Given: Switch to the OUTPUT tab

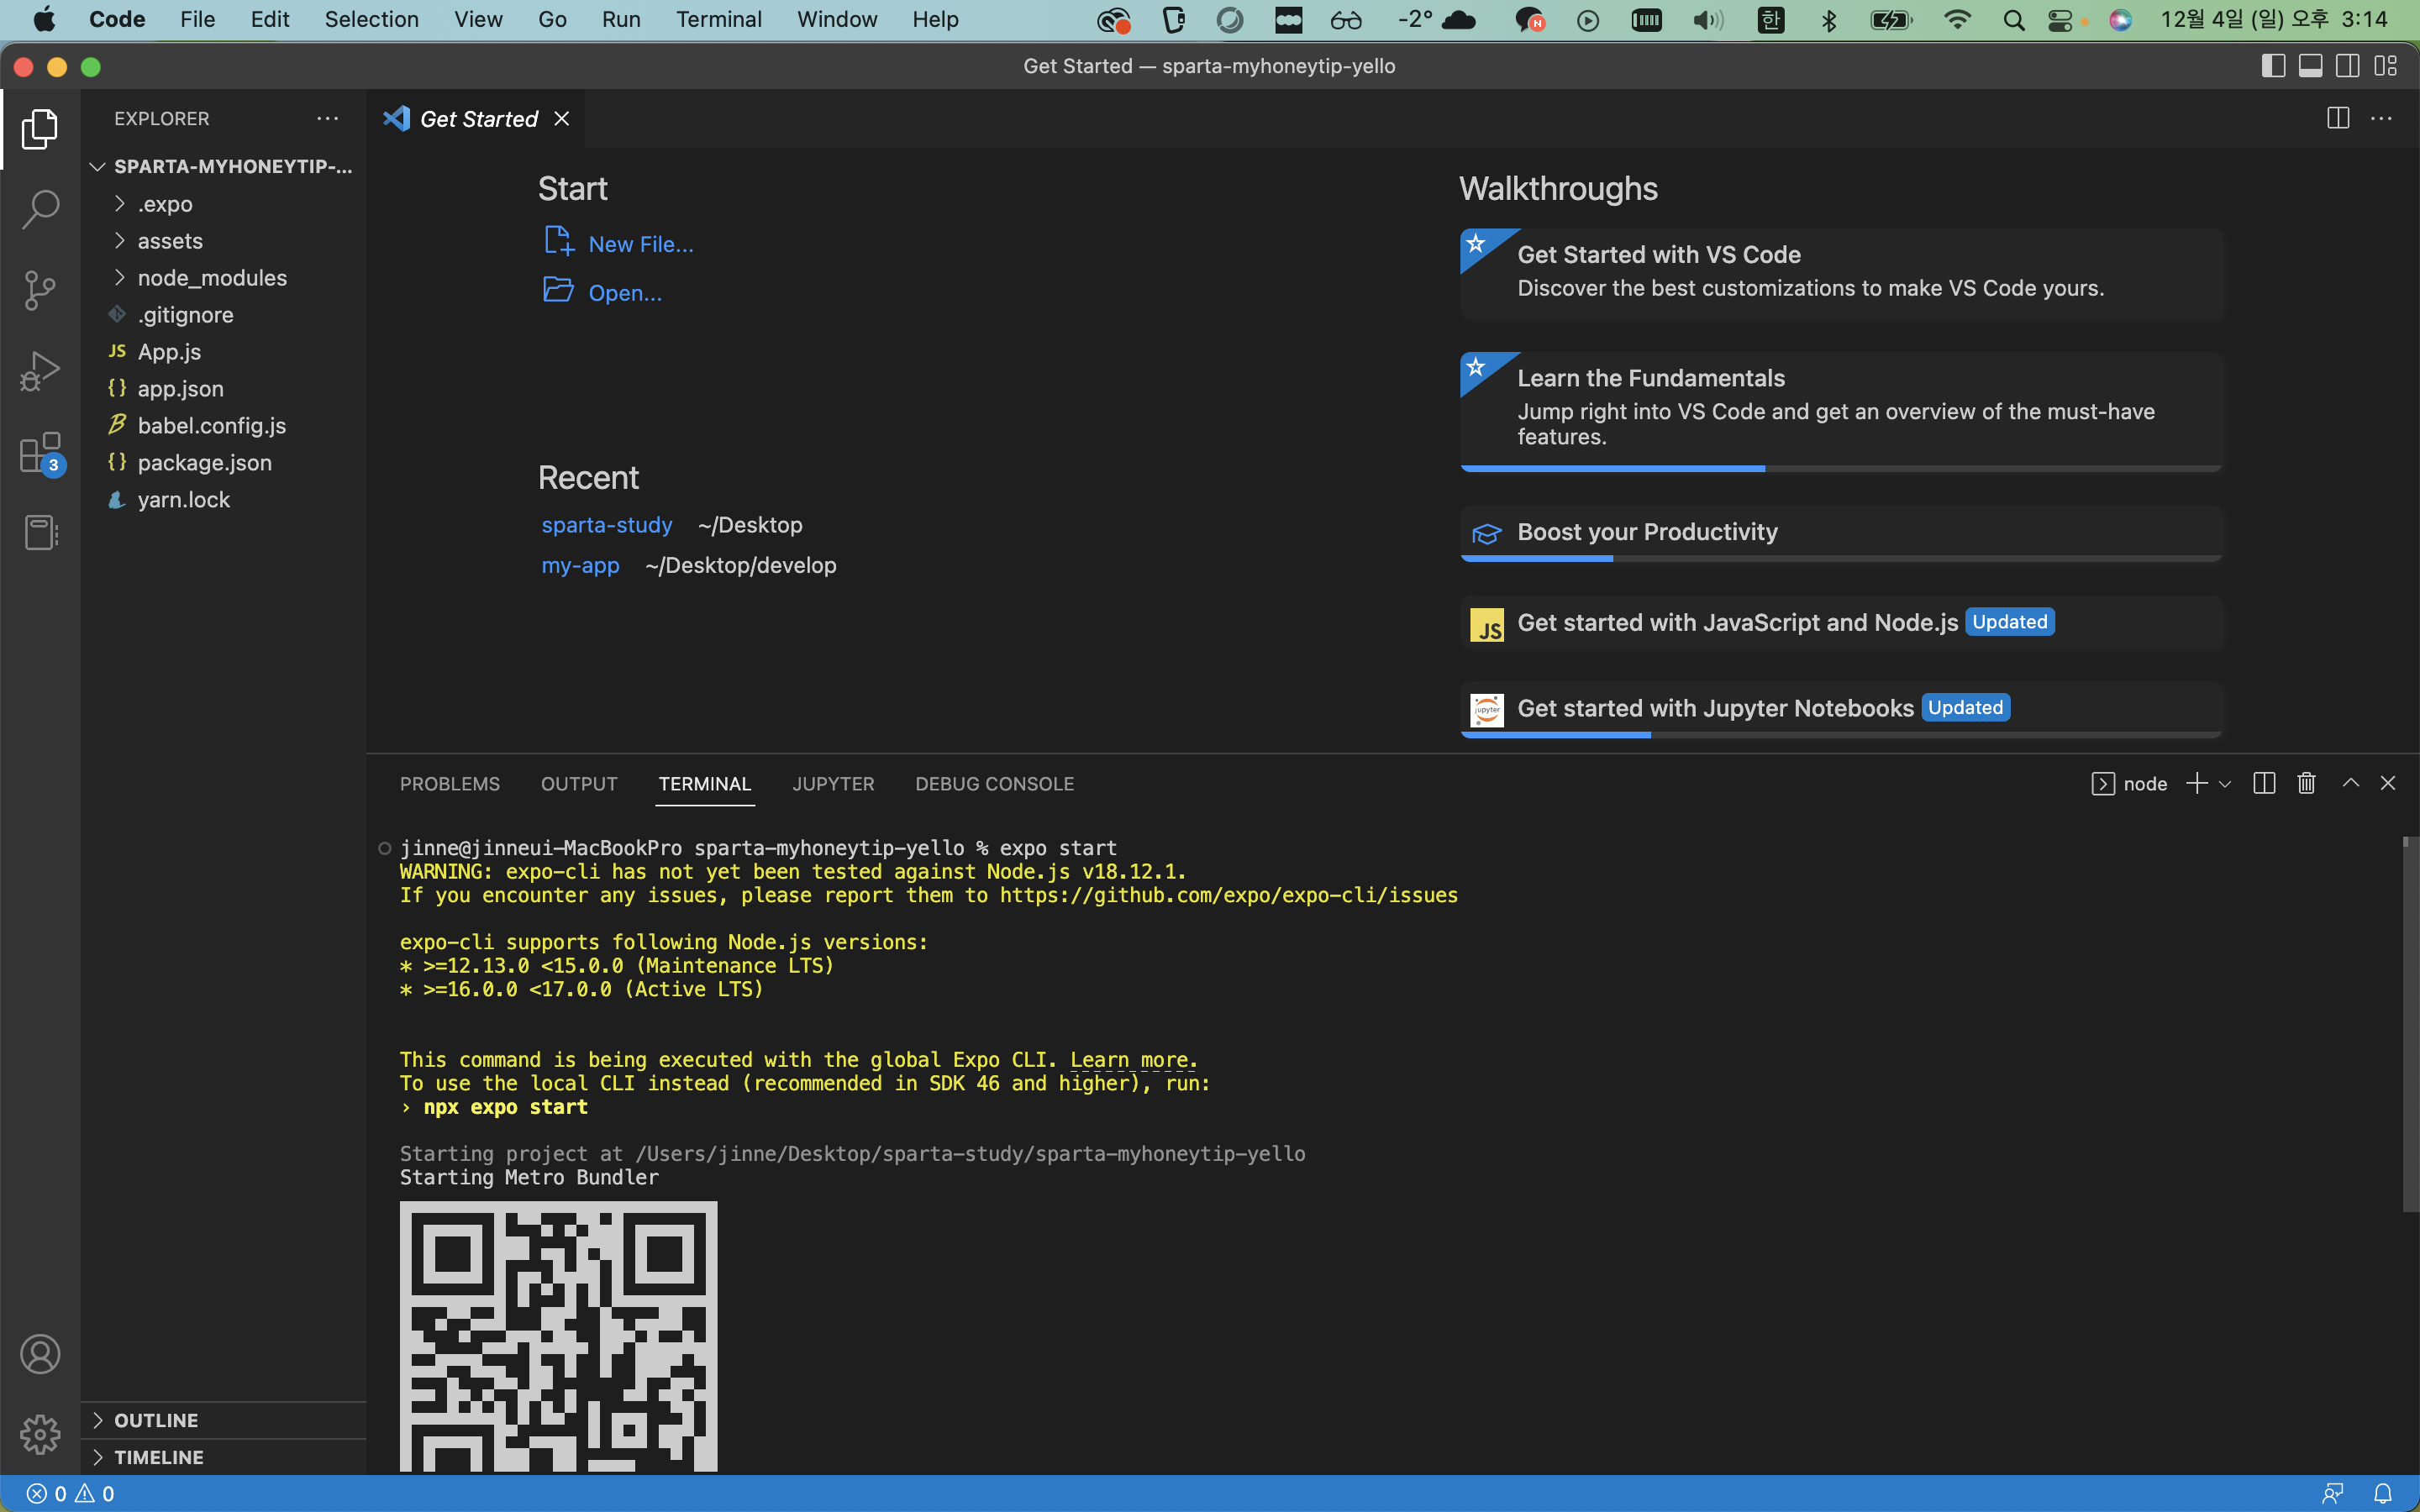Looking at the screenshot, I should [x=579, y=784].
